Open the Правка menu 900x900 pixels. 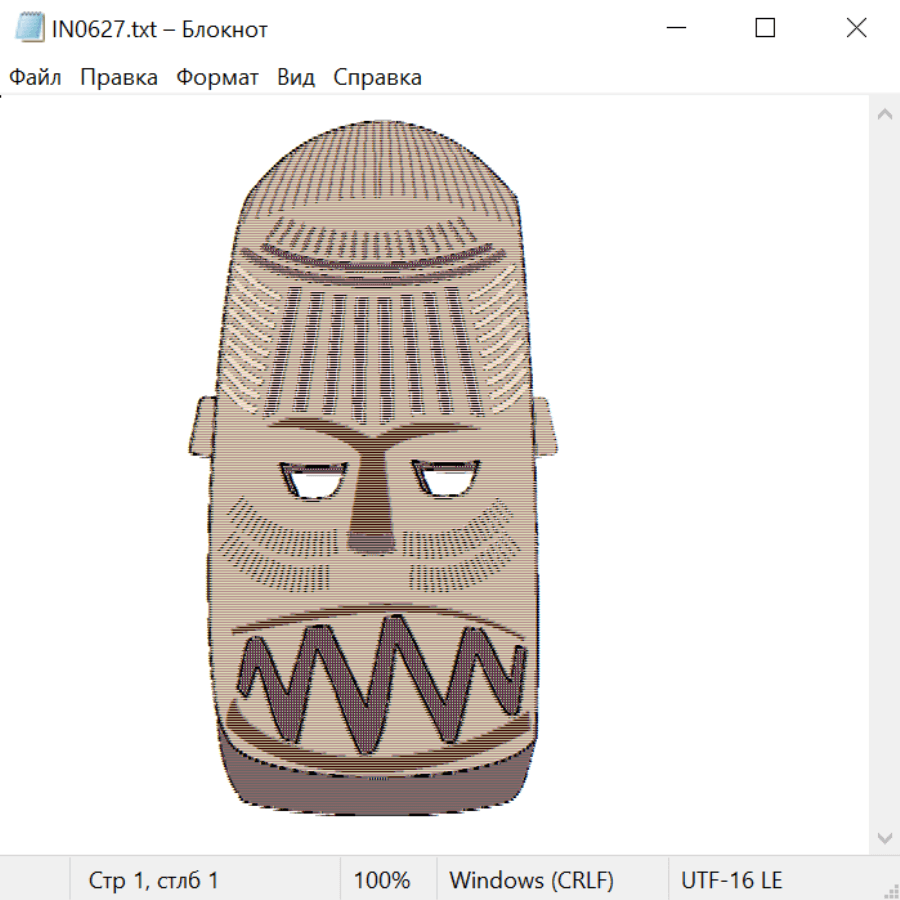click(x=118, y=78)
